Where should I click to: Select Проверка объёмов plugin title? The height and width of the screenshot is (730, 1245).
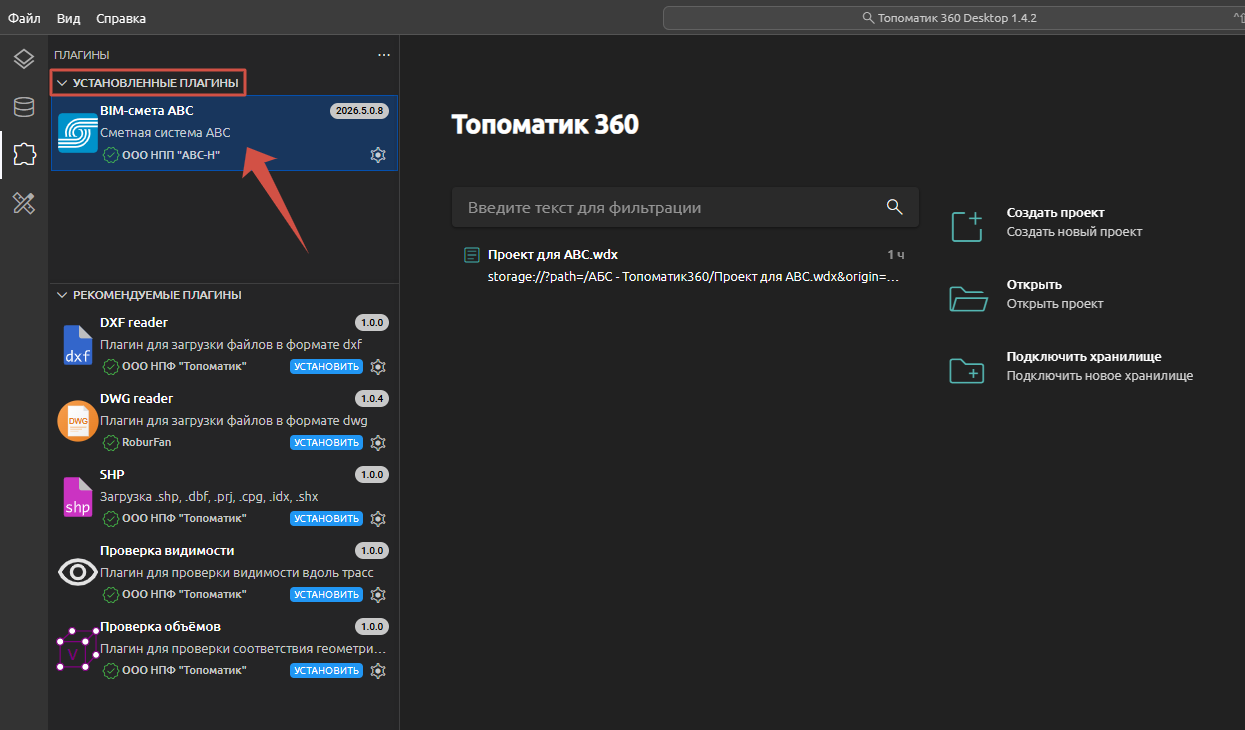160,627
